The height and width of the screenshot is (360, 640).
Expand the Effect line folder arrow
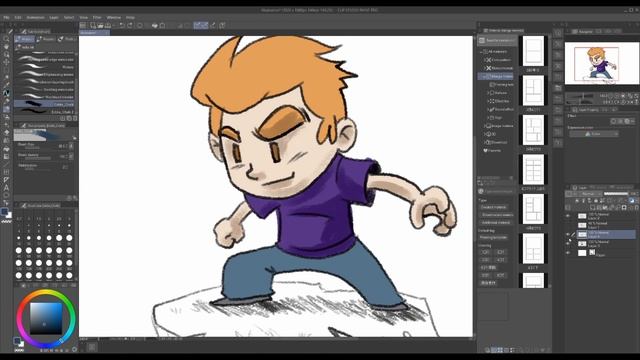[488, 101]
